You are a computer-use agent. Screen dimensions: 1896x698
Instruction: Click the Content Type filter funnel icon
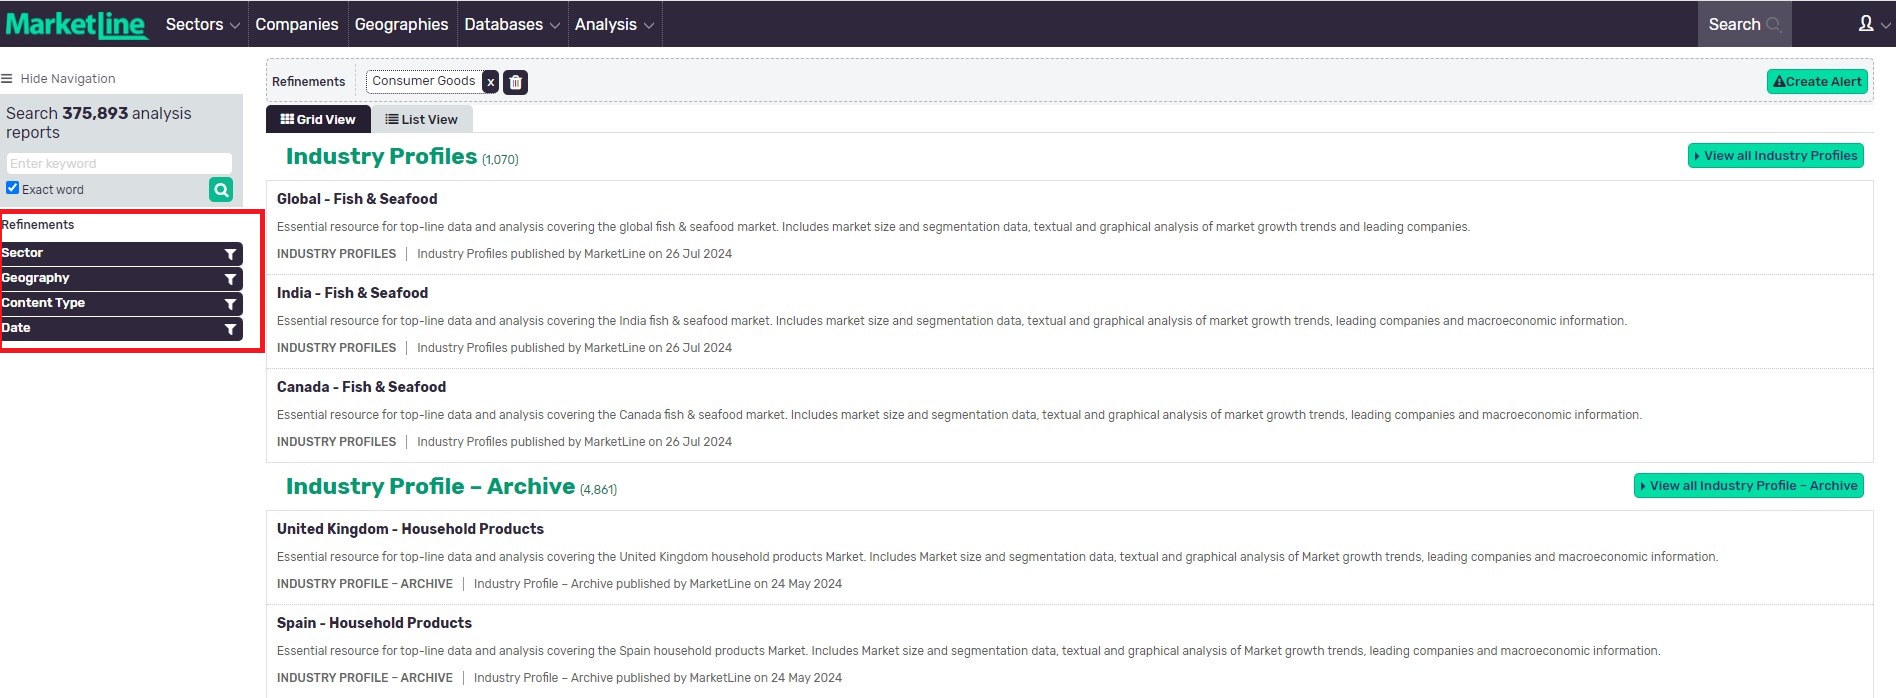[230, 304]
